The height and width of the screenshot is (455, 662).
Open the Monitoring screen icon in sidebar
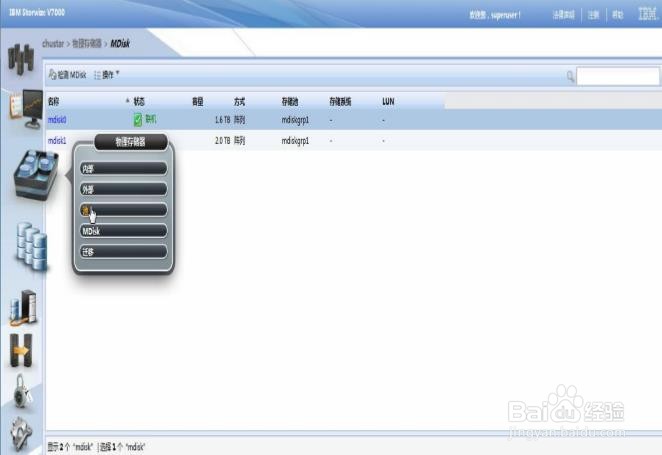coord(26,108)
